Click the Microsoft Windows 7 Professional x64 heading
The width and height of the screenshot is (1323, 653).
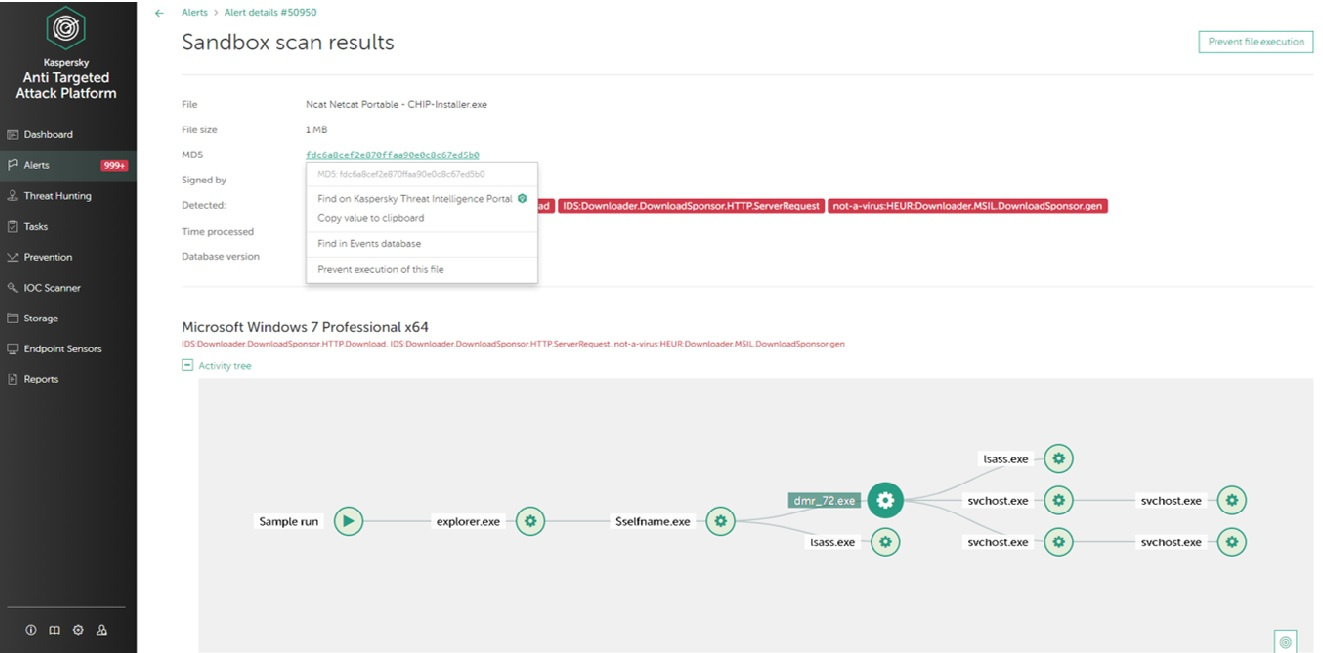point(305,327)
